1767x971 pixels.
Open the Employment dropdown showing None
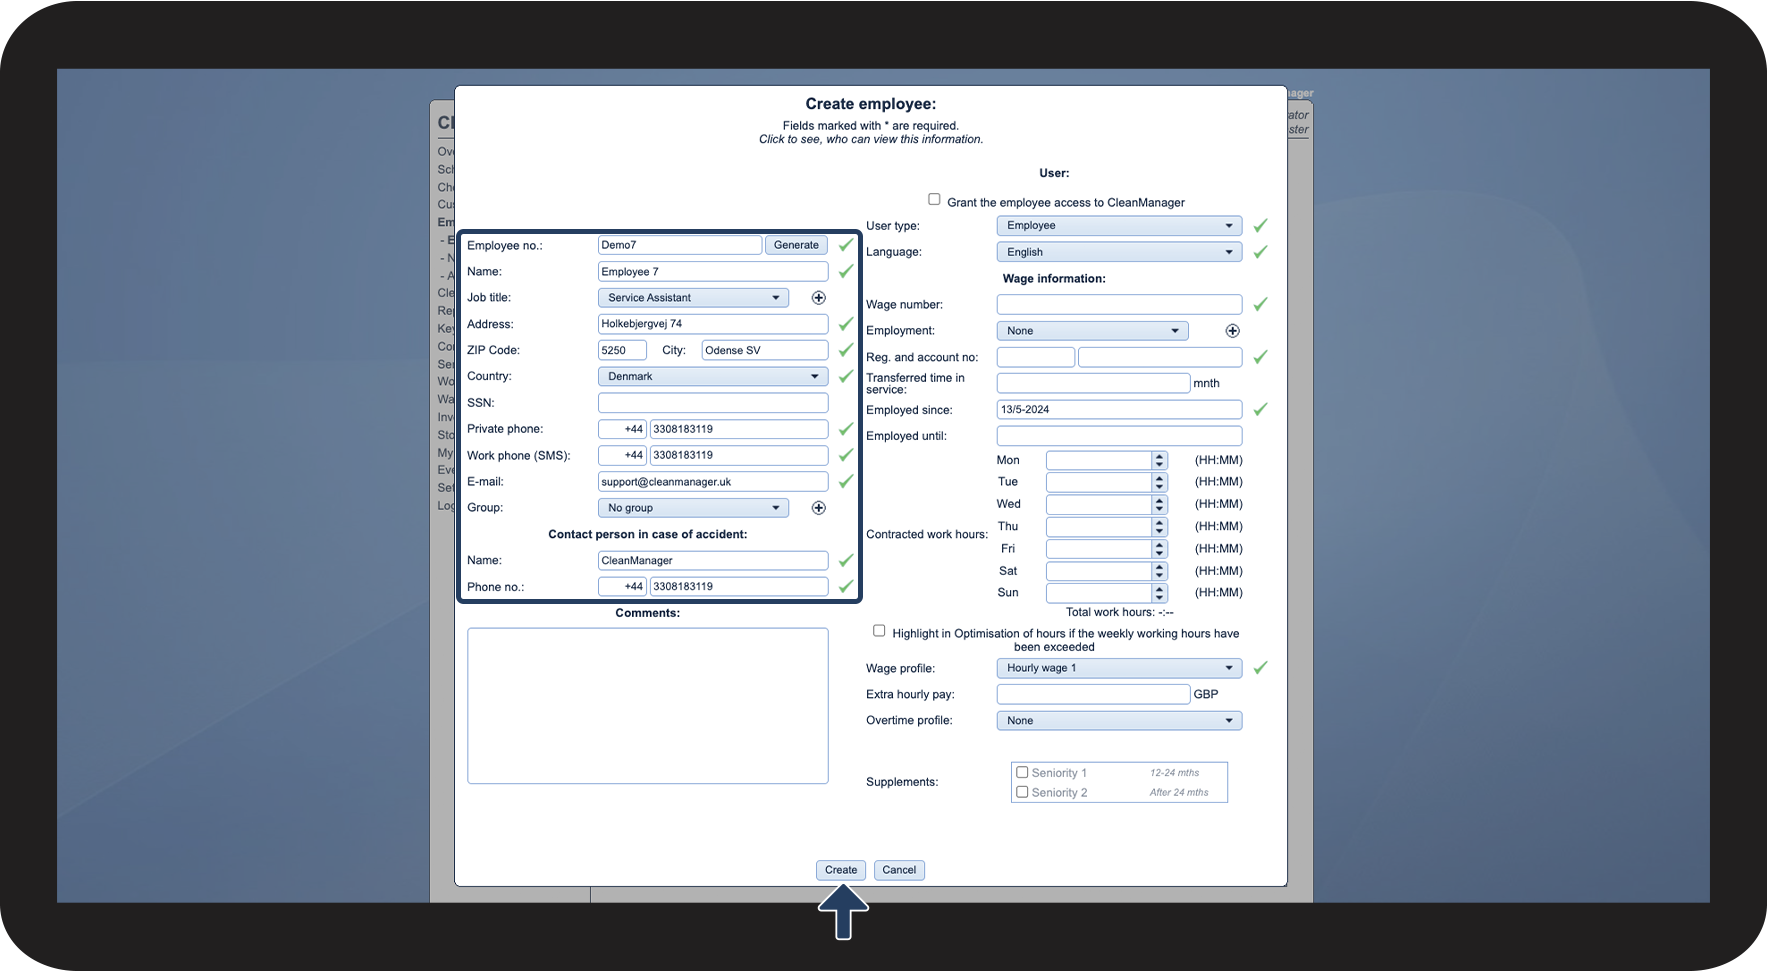tap(1092, 331)
